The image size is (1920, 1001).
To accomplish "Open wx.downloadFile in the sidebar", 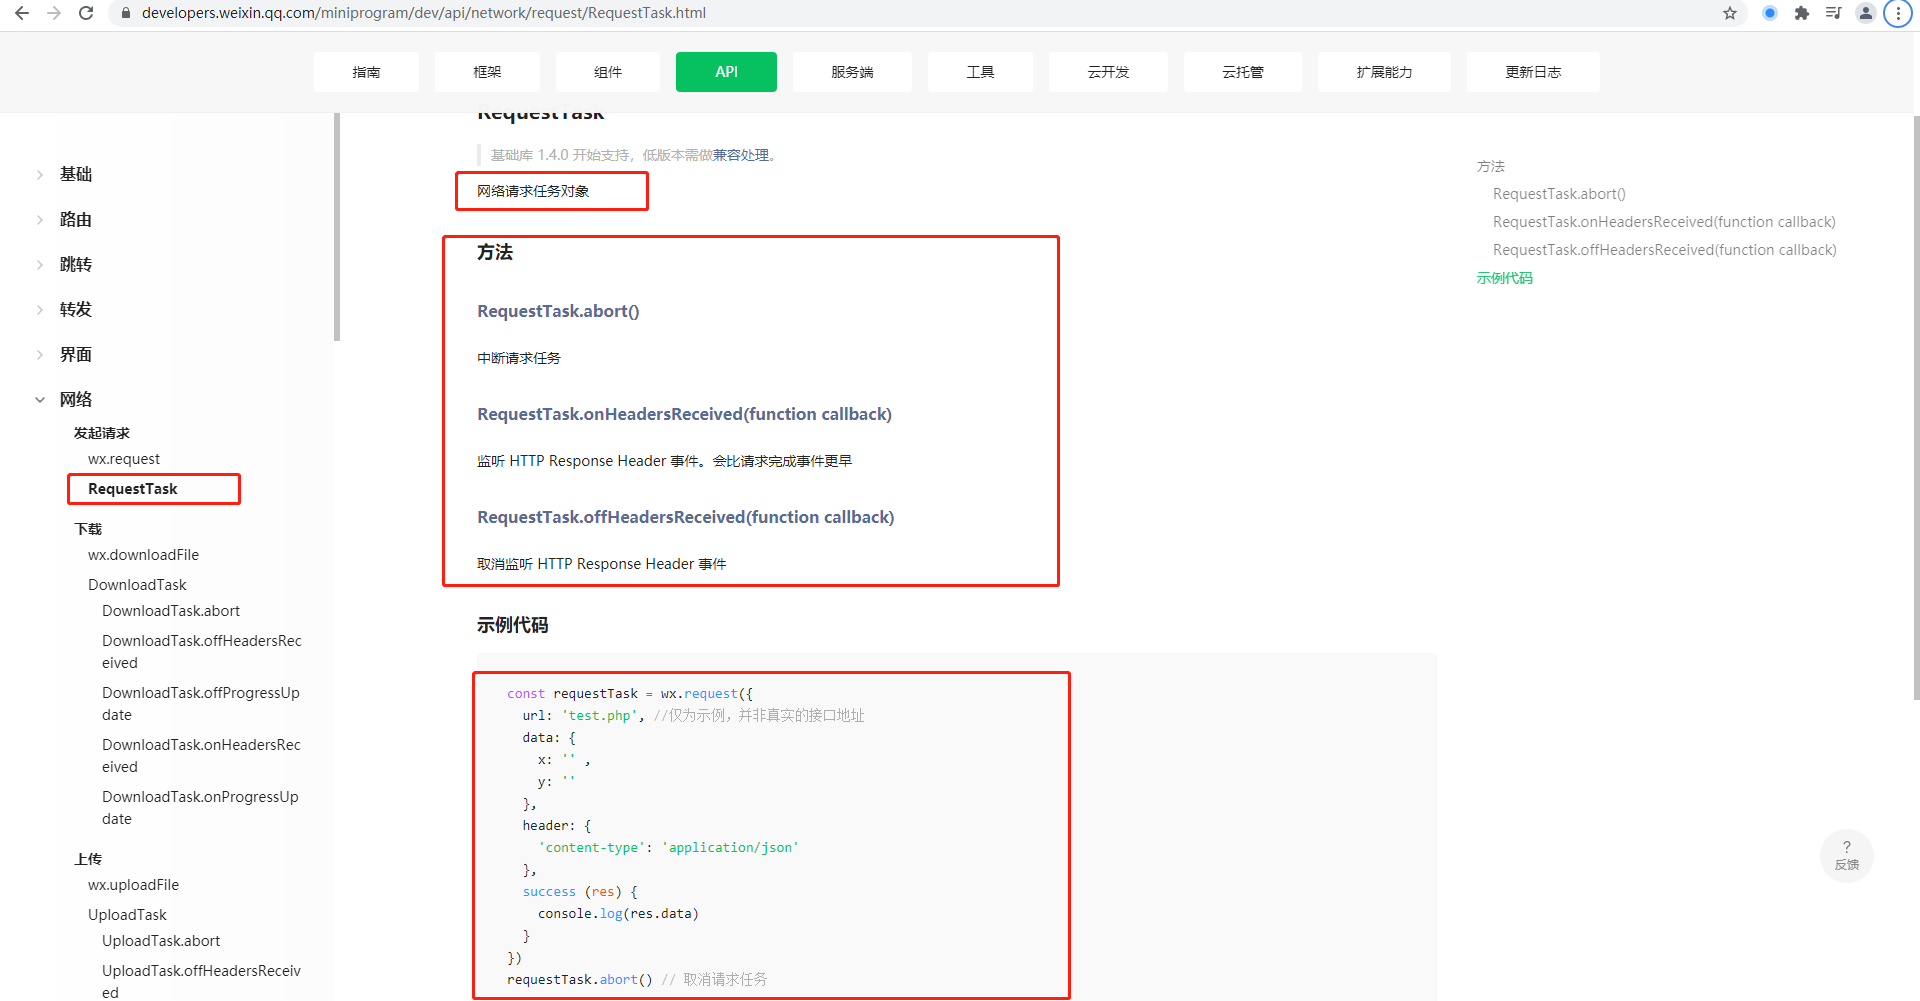I will [143, 555].
